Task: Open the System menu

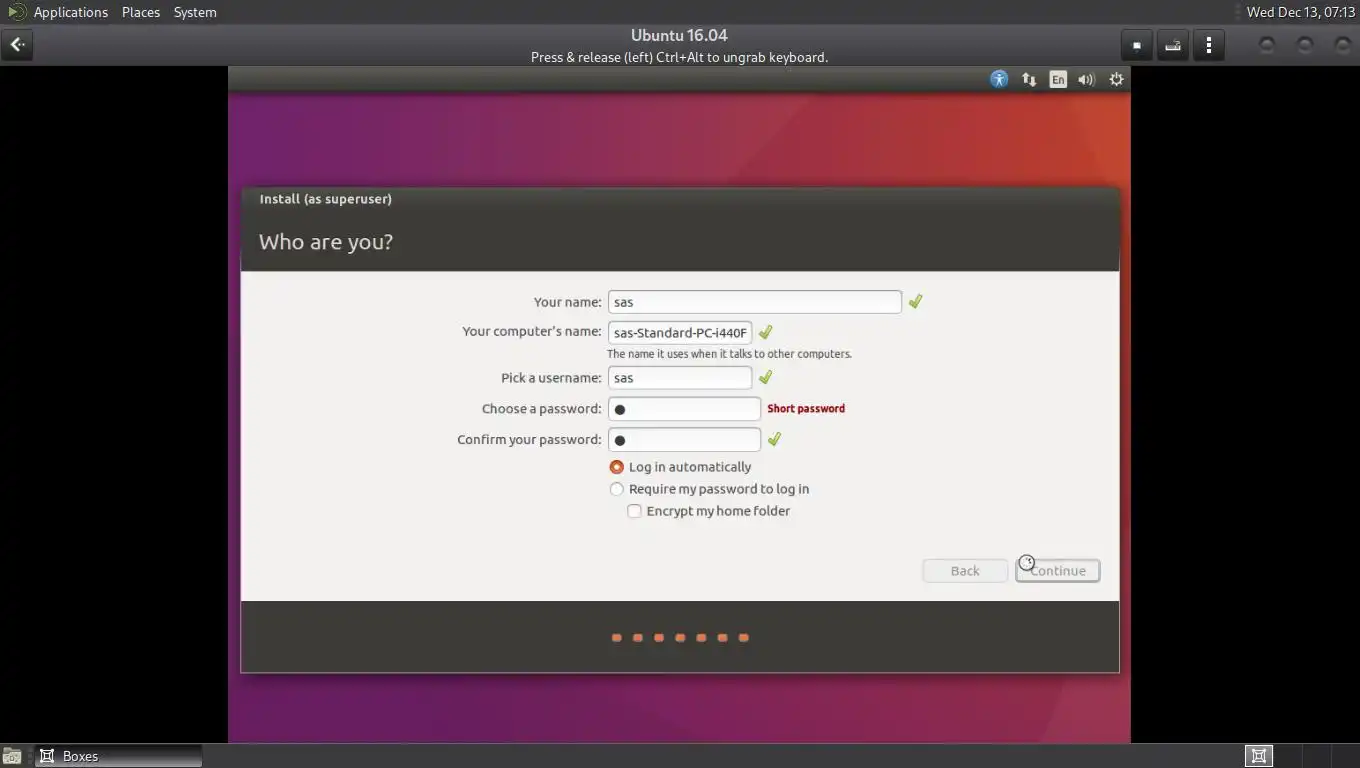Action: (x=195, y=12)
